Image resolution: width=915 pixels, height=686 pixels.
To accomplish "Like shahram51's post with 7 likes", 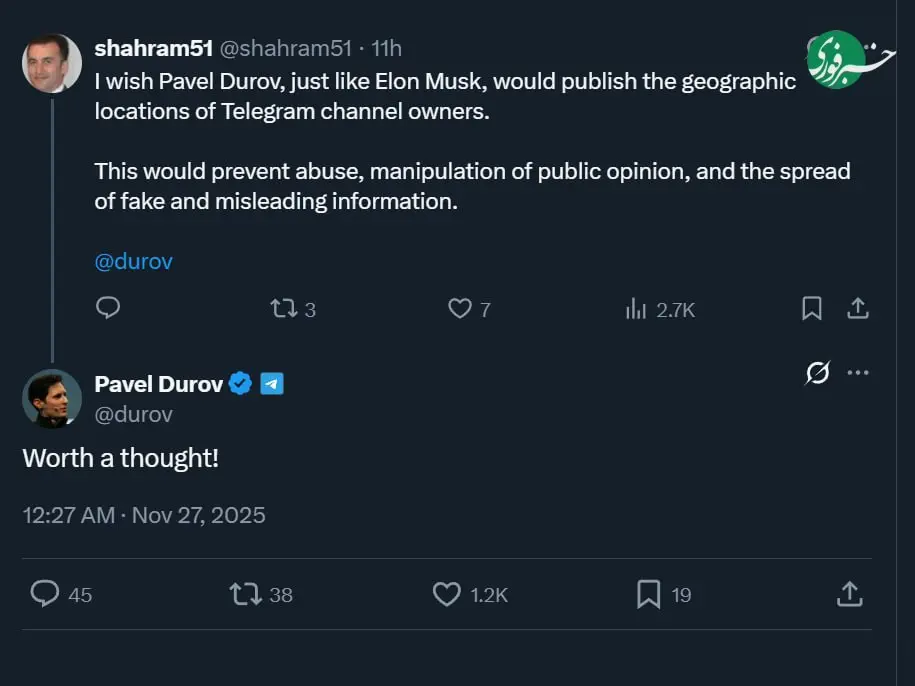I will pos(459,309).
